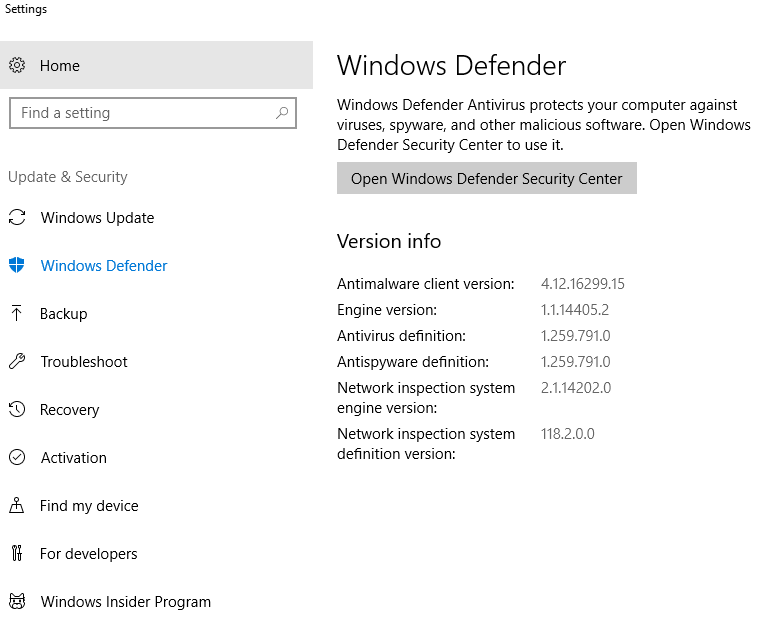Viewport: 764px width, 627px height.
Task: Click the Windows Update refresh arrows icon
Action: pos(17,217)
